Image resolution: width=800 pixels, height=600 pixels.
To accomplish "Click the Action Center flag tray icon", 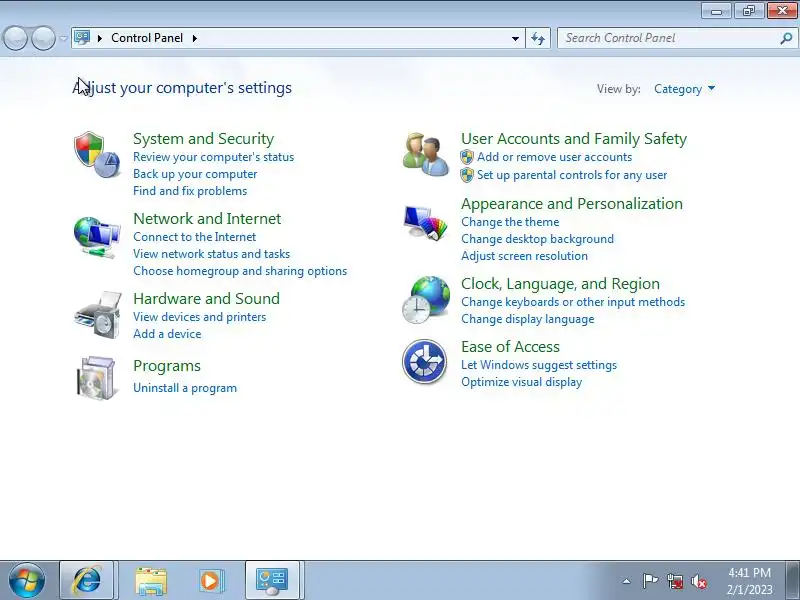I will pos(650,581).
